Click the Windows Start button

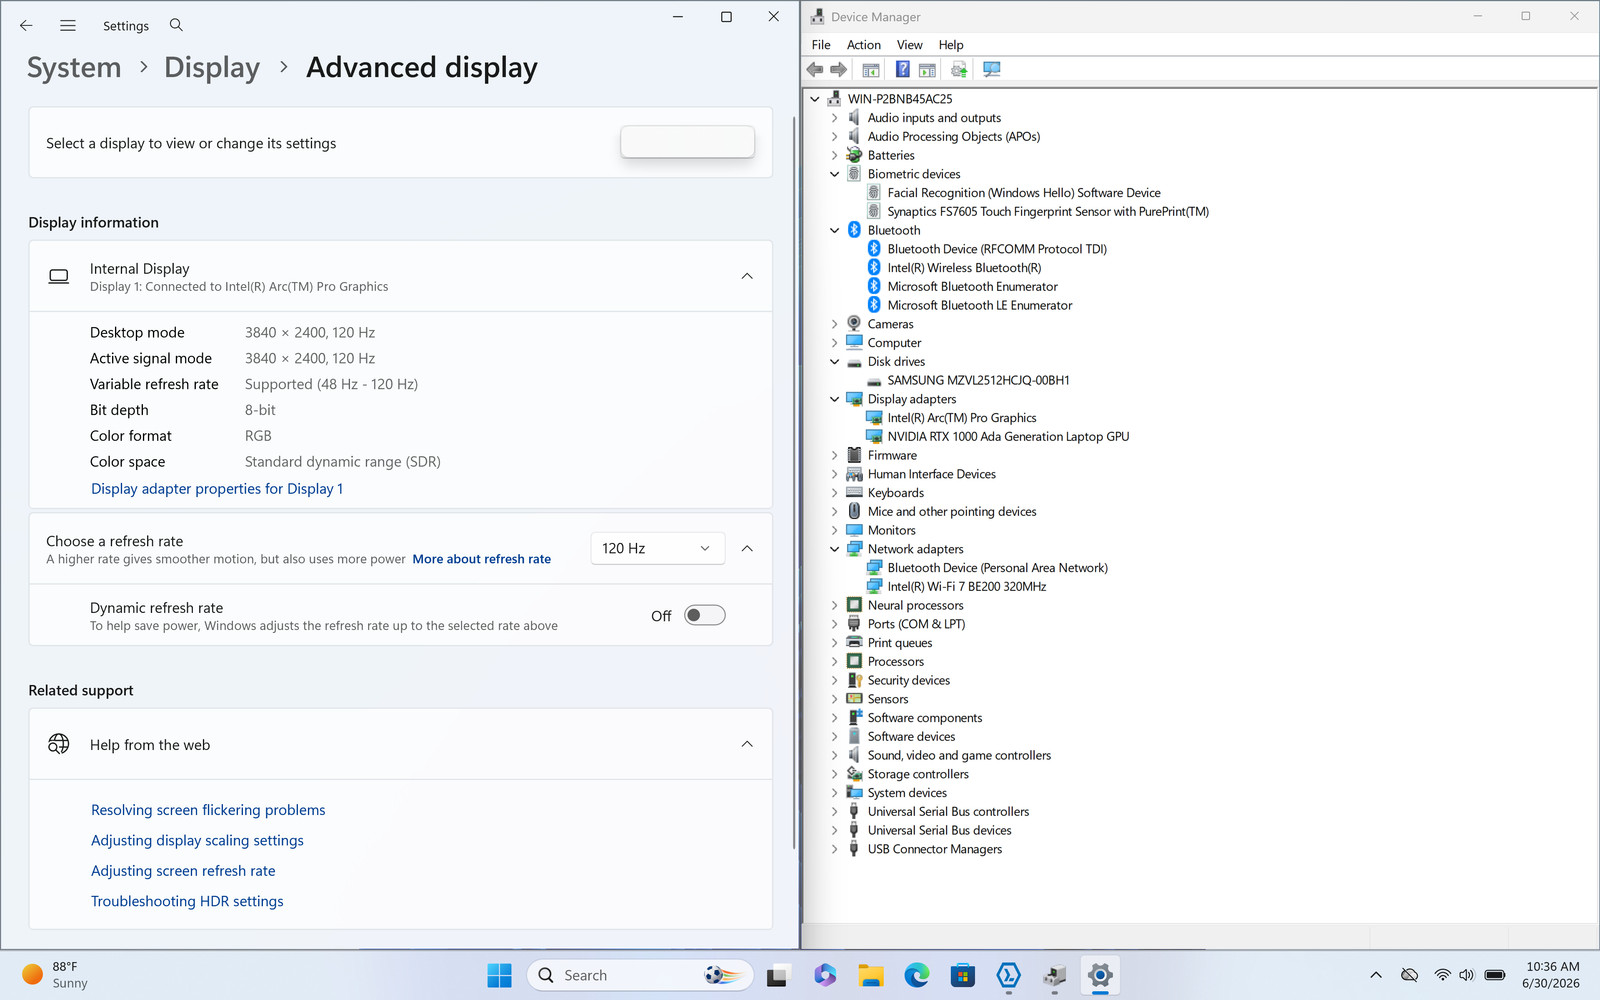click(499, 975)
